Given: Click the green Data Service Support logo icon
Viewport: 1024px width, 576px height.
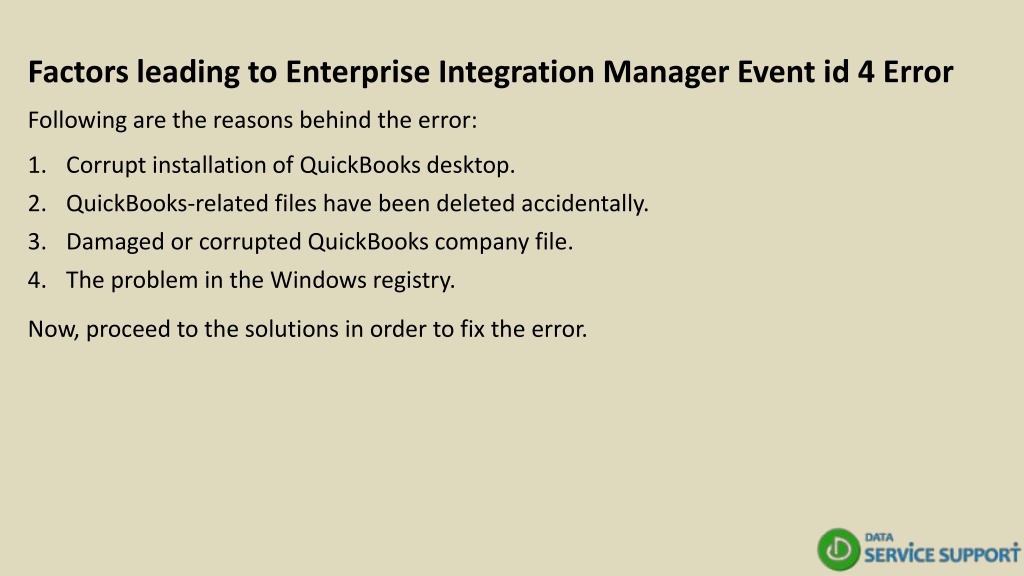Looking at the screenshot, I should (x=839, y=549).
